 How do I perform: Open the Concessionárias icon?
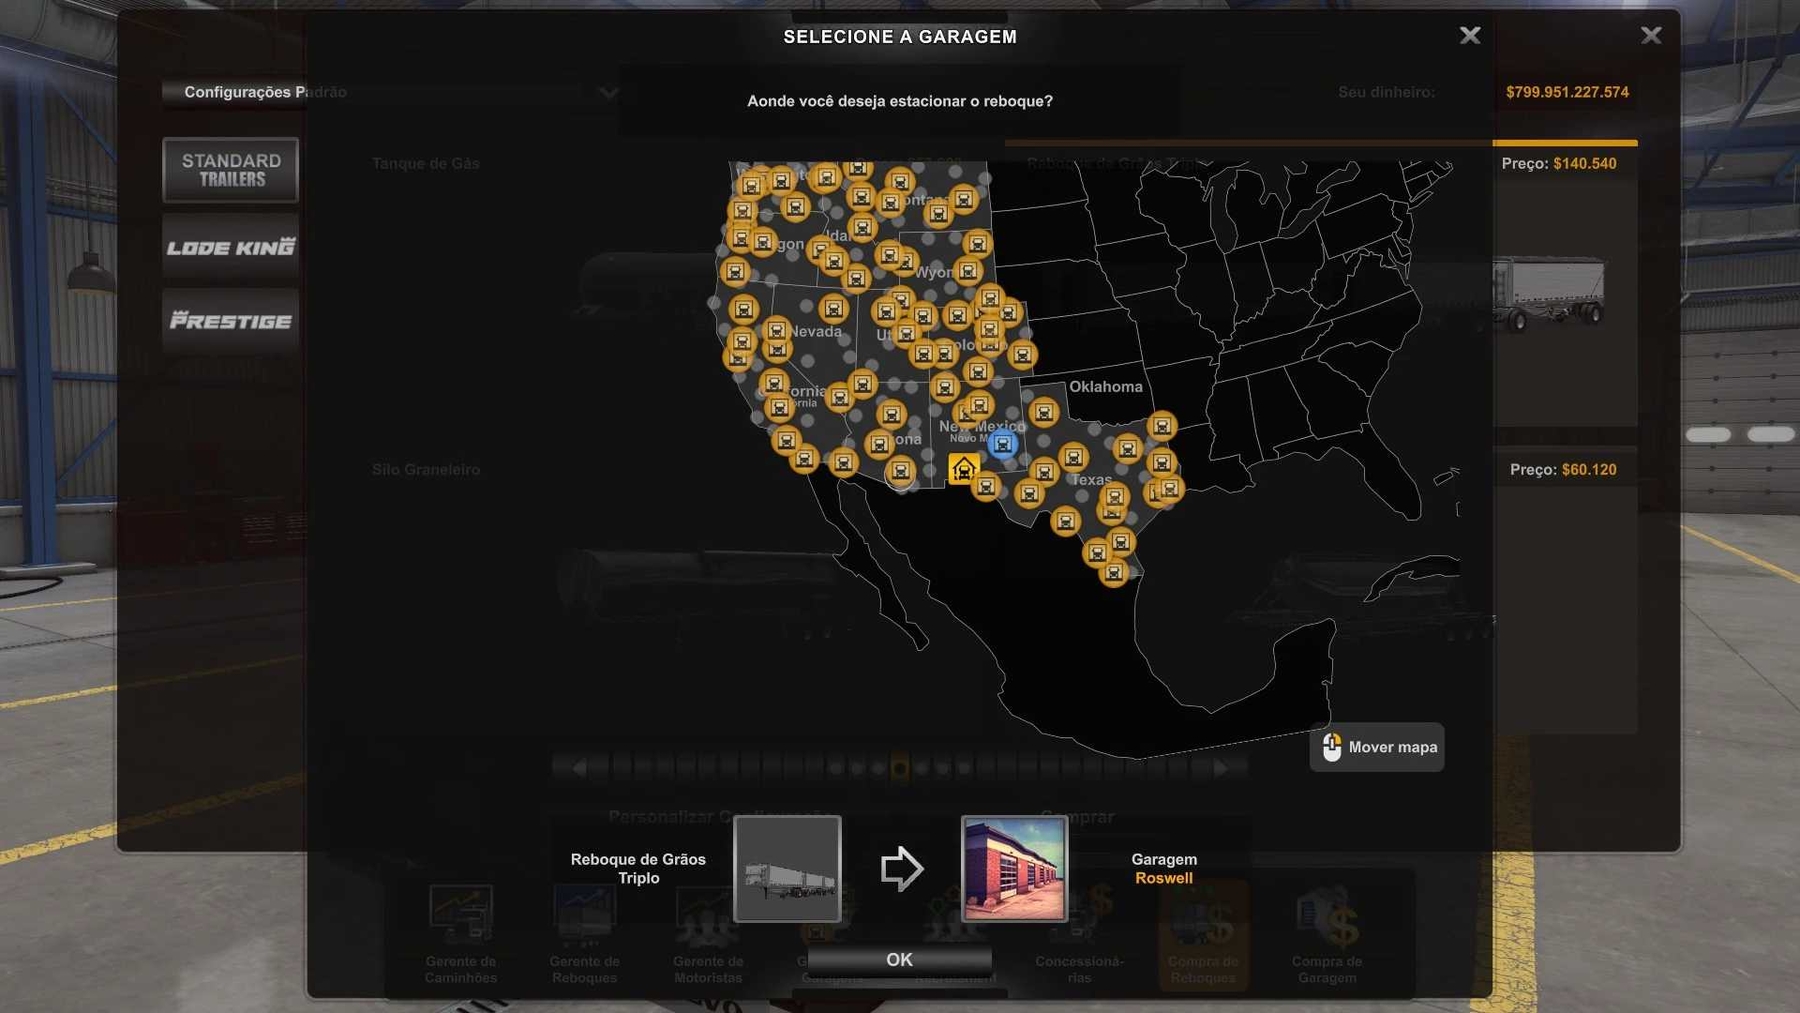pyautogui.click(x=1079, y=931)
